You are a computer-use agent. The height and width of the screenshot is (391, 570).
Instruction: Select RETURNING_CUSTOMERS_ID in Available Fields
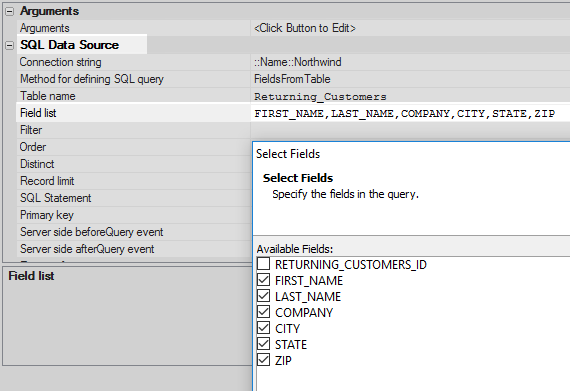(x=351, y=265)
